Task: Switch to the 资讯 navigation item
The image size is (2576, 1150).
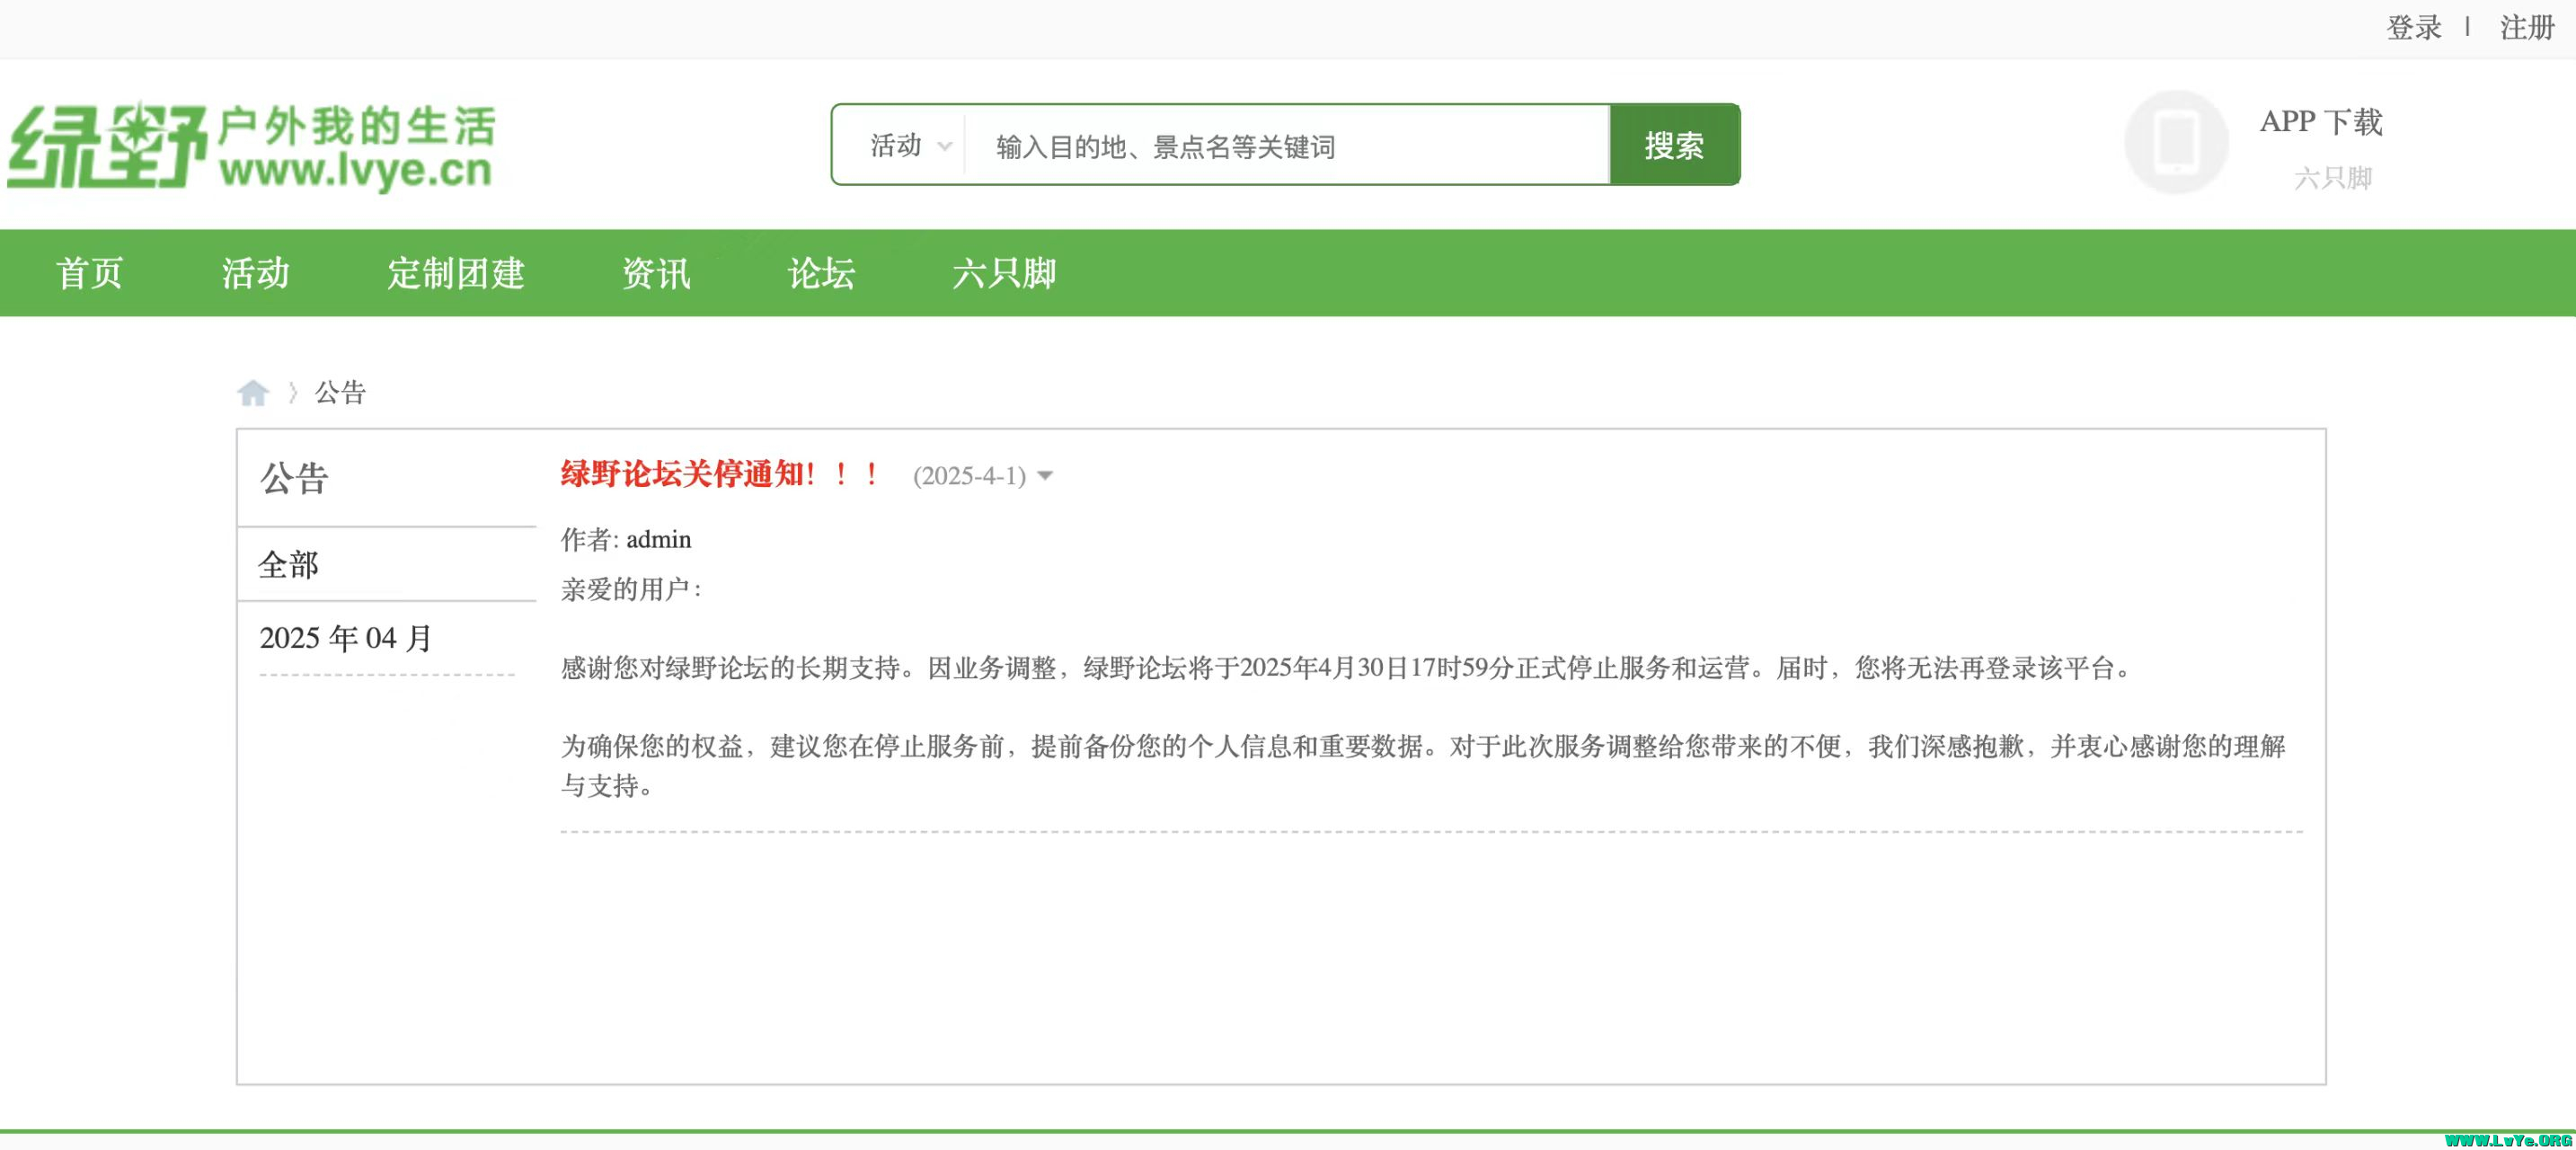Action: pyautogui.click(x=656, y=273)
